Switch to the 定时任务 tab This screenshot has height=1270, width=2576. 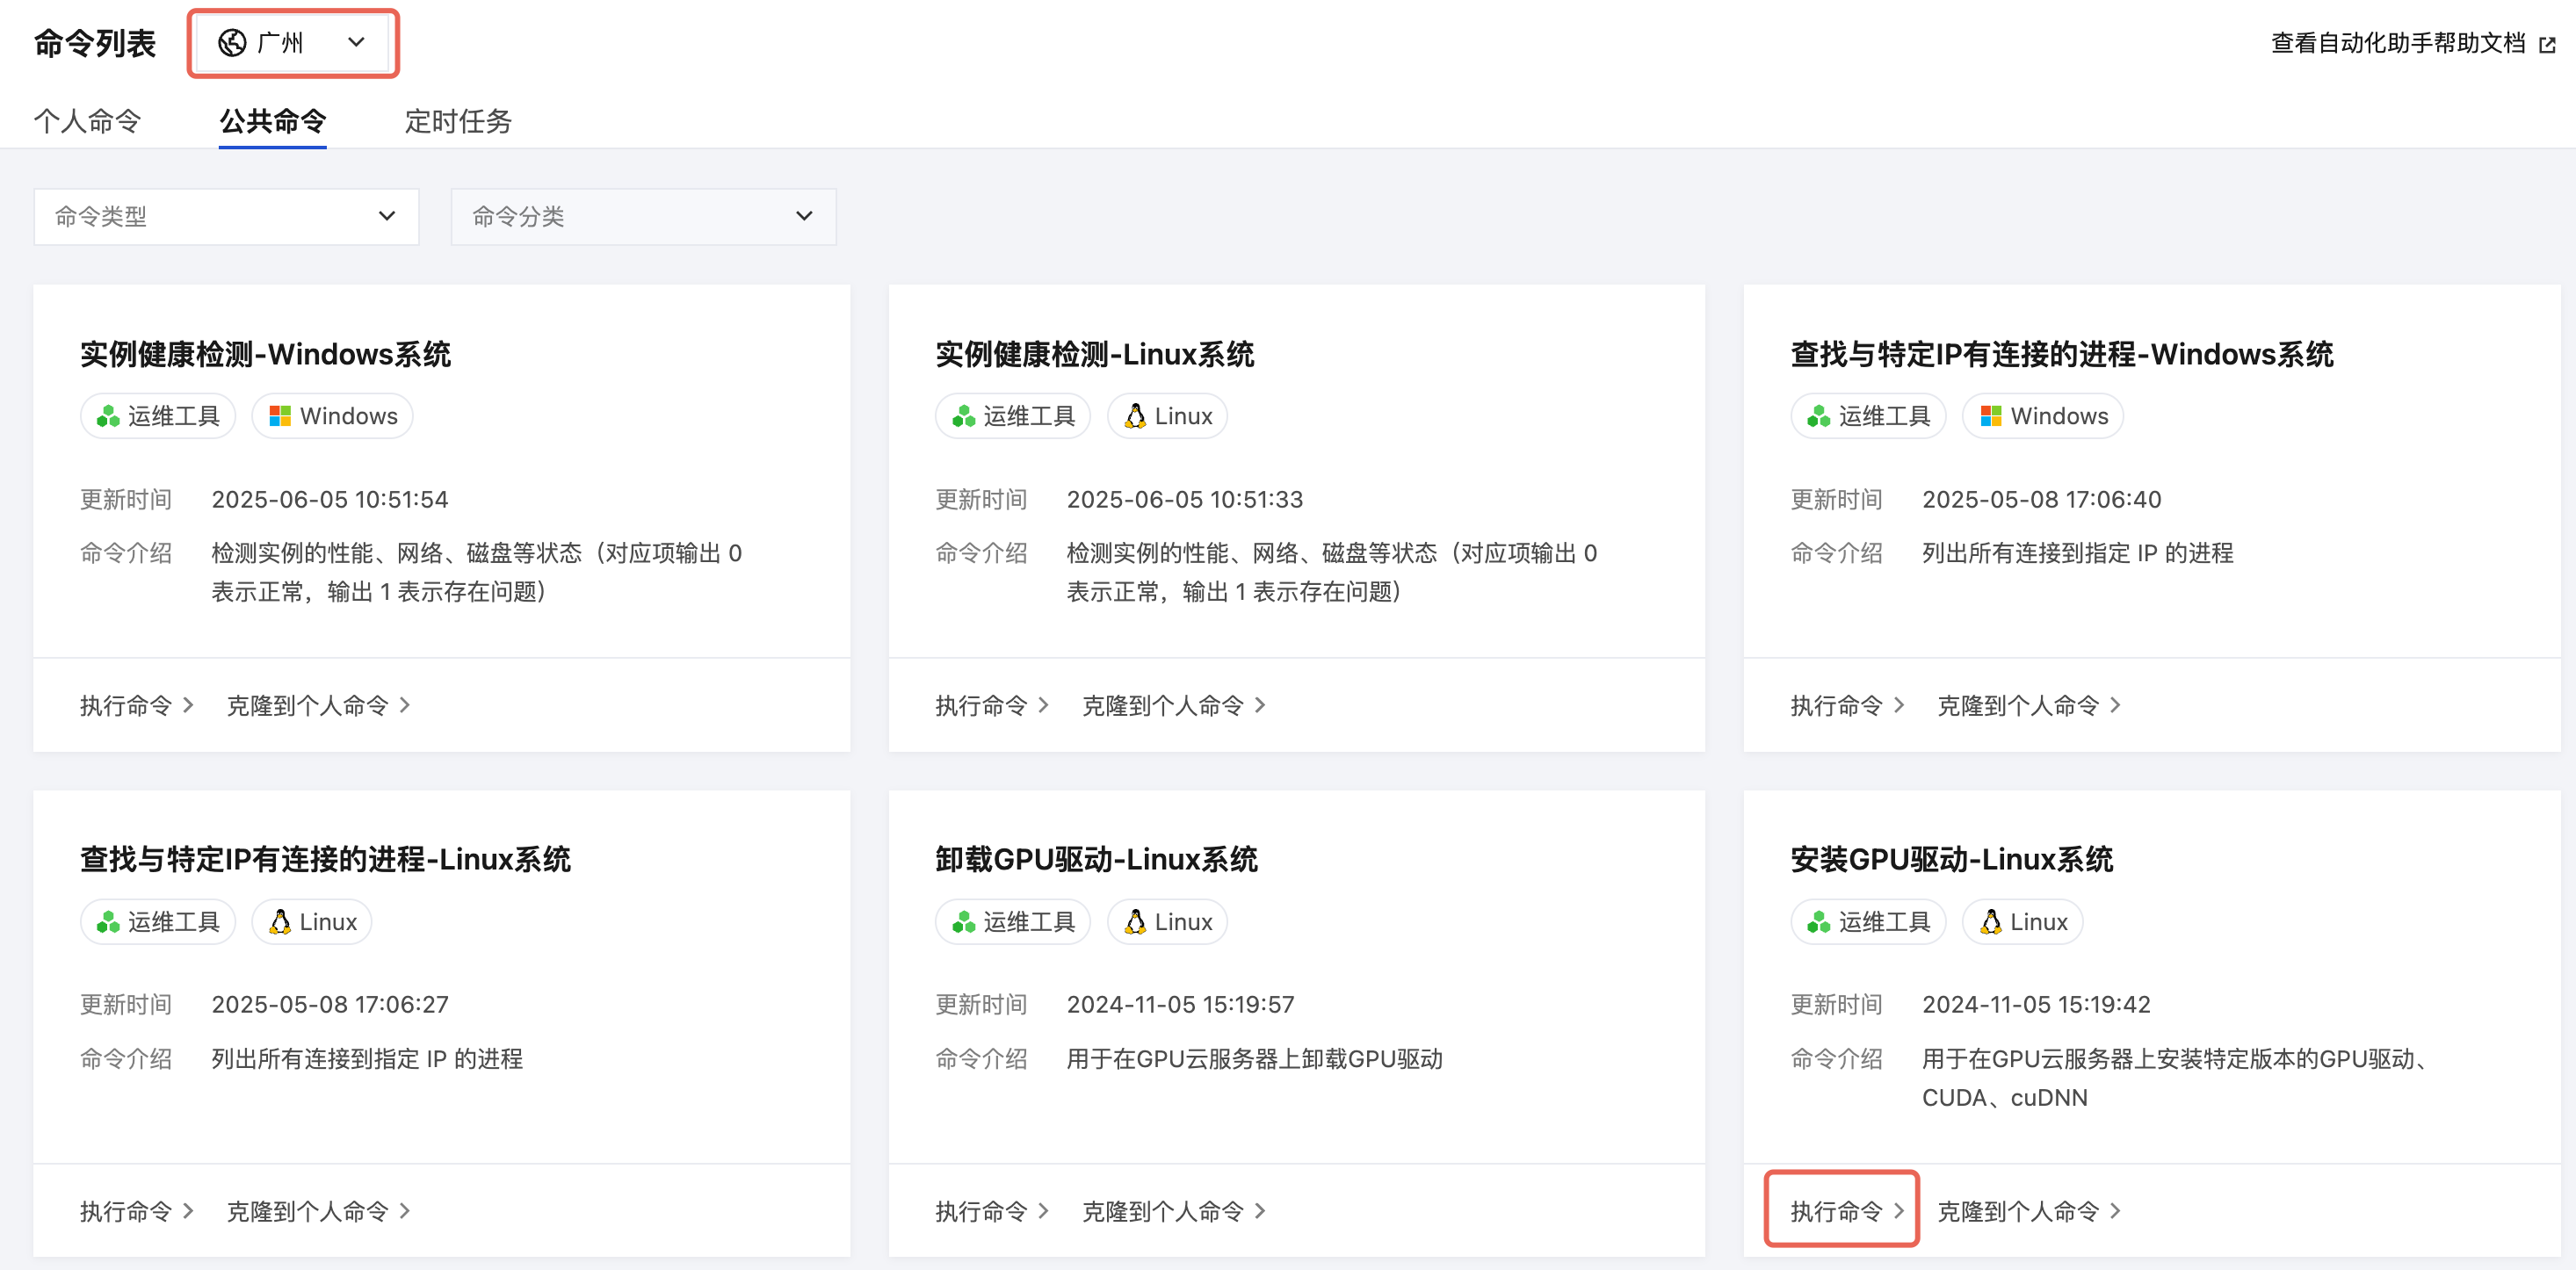point(458,121)
